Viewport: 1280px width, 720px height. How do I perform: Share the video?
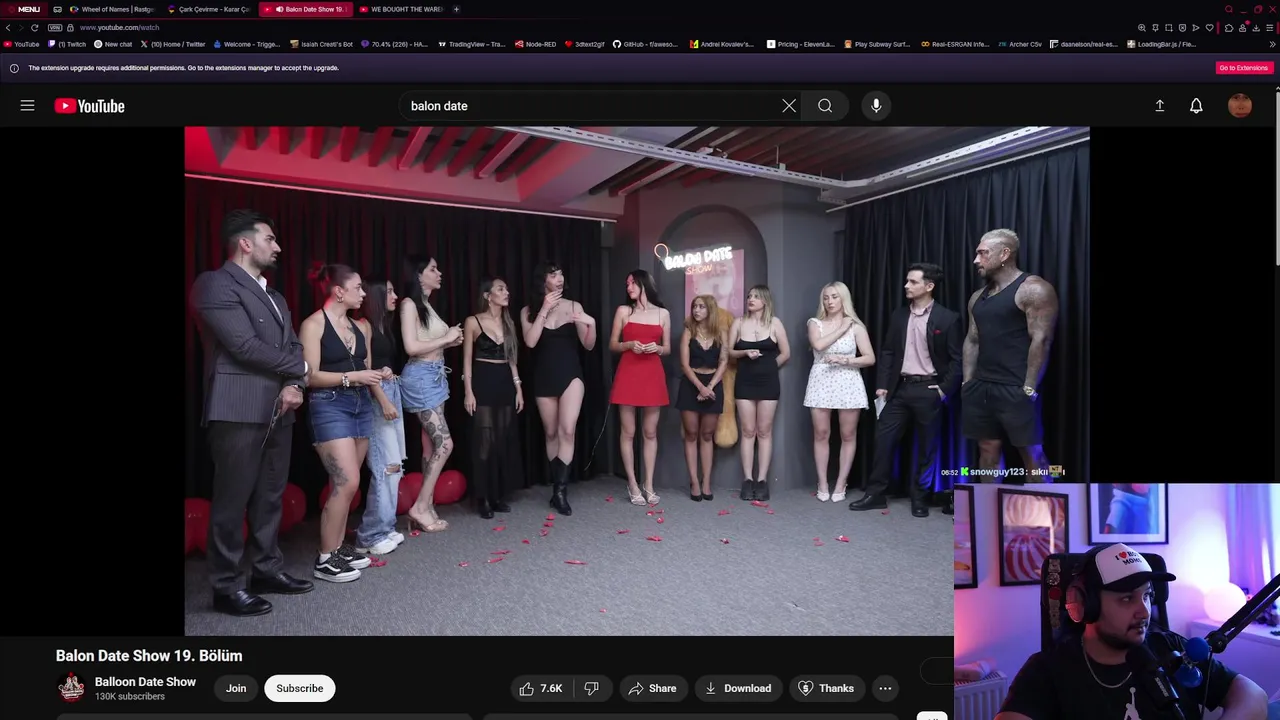652,688
